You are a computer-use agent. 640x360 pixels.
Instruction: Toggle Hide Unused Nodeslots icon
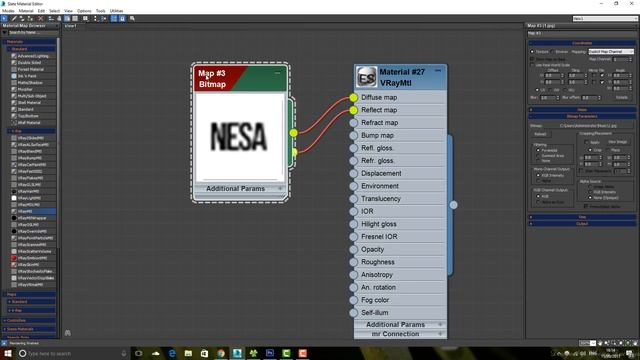click(x=59, y=18)
